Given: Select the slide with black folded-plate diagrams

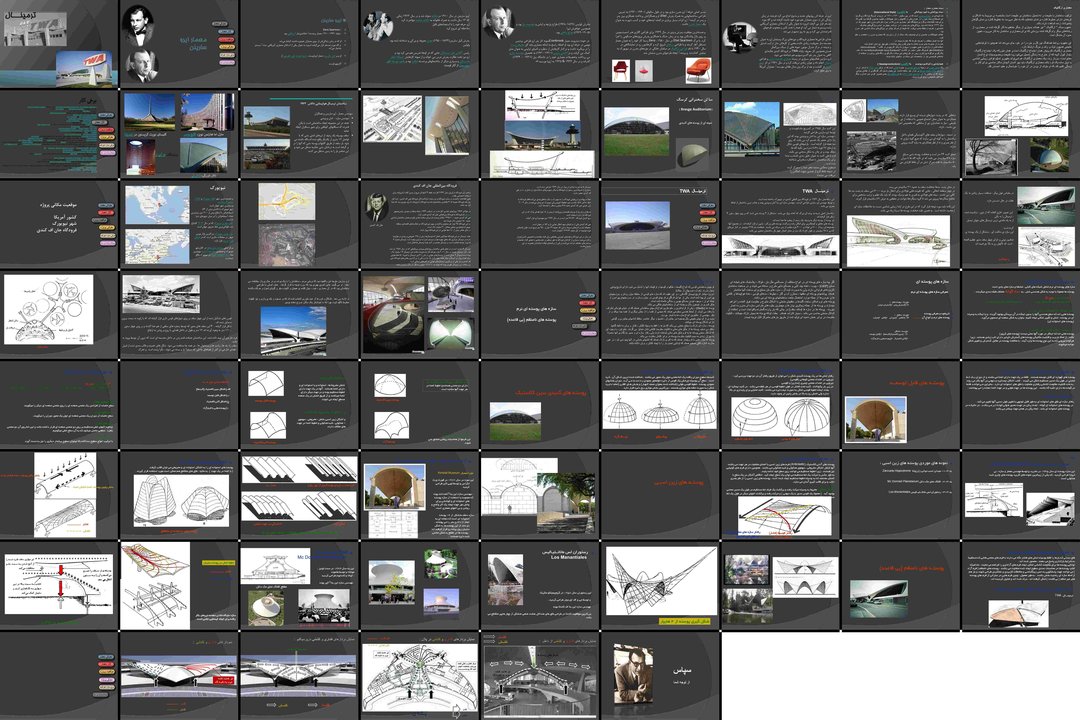Looking at the screenshot, I should point(299,495).
